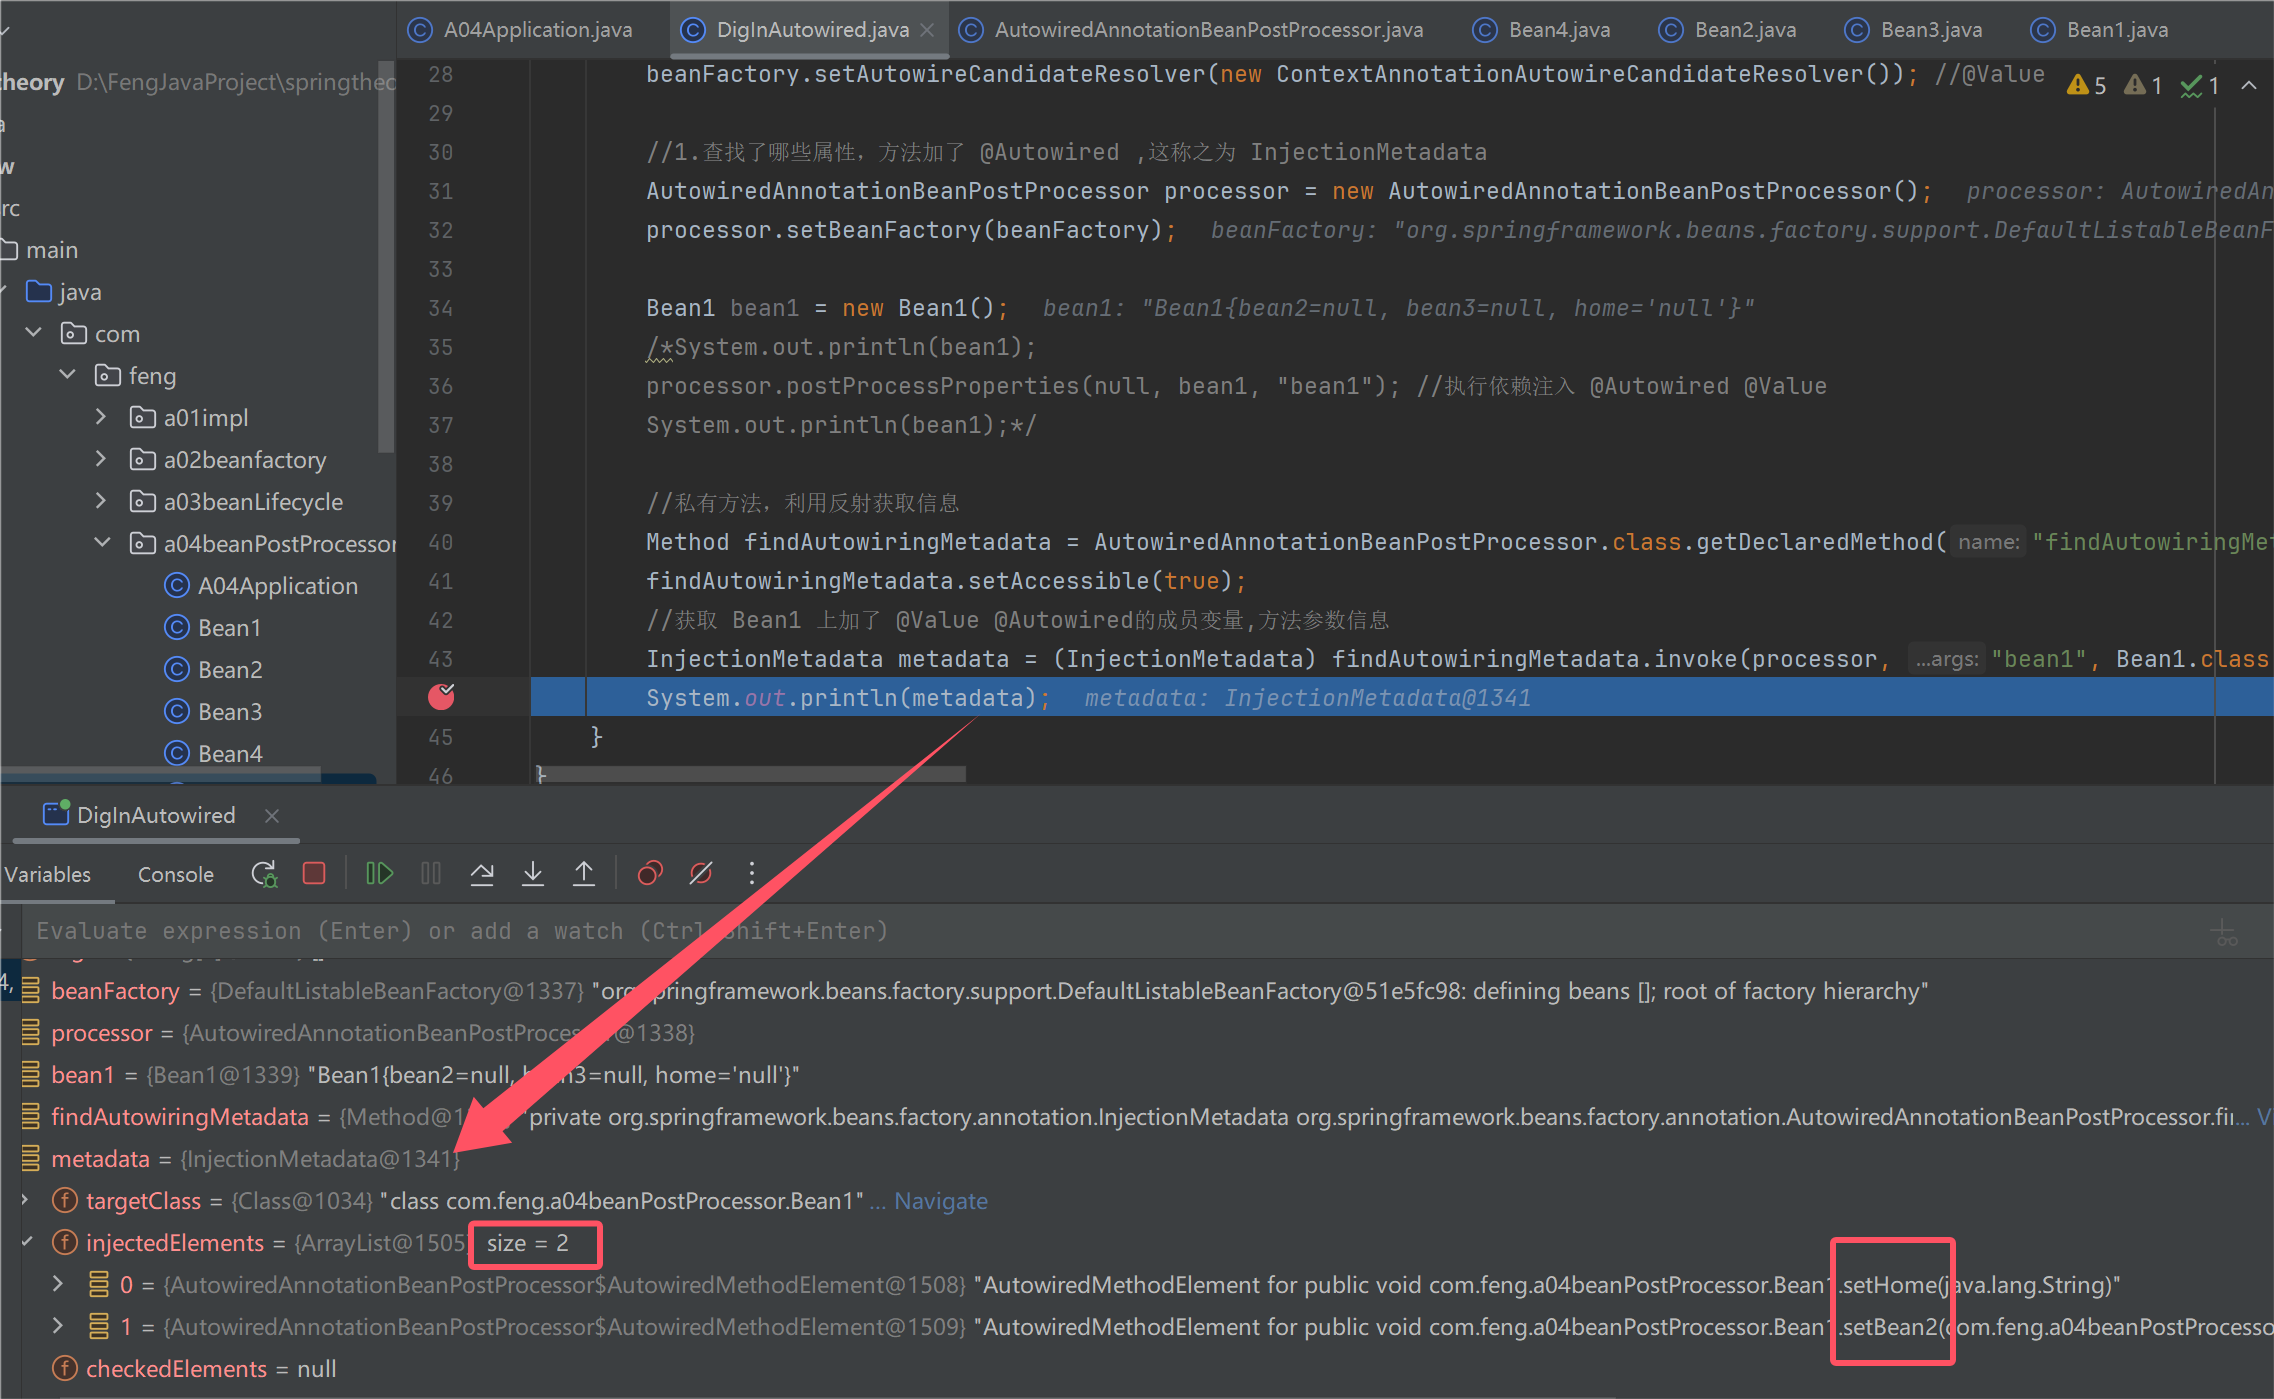The image size is (2274, 1399).
Task: Resume program execution
Action: coord(379,874)
